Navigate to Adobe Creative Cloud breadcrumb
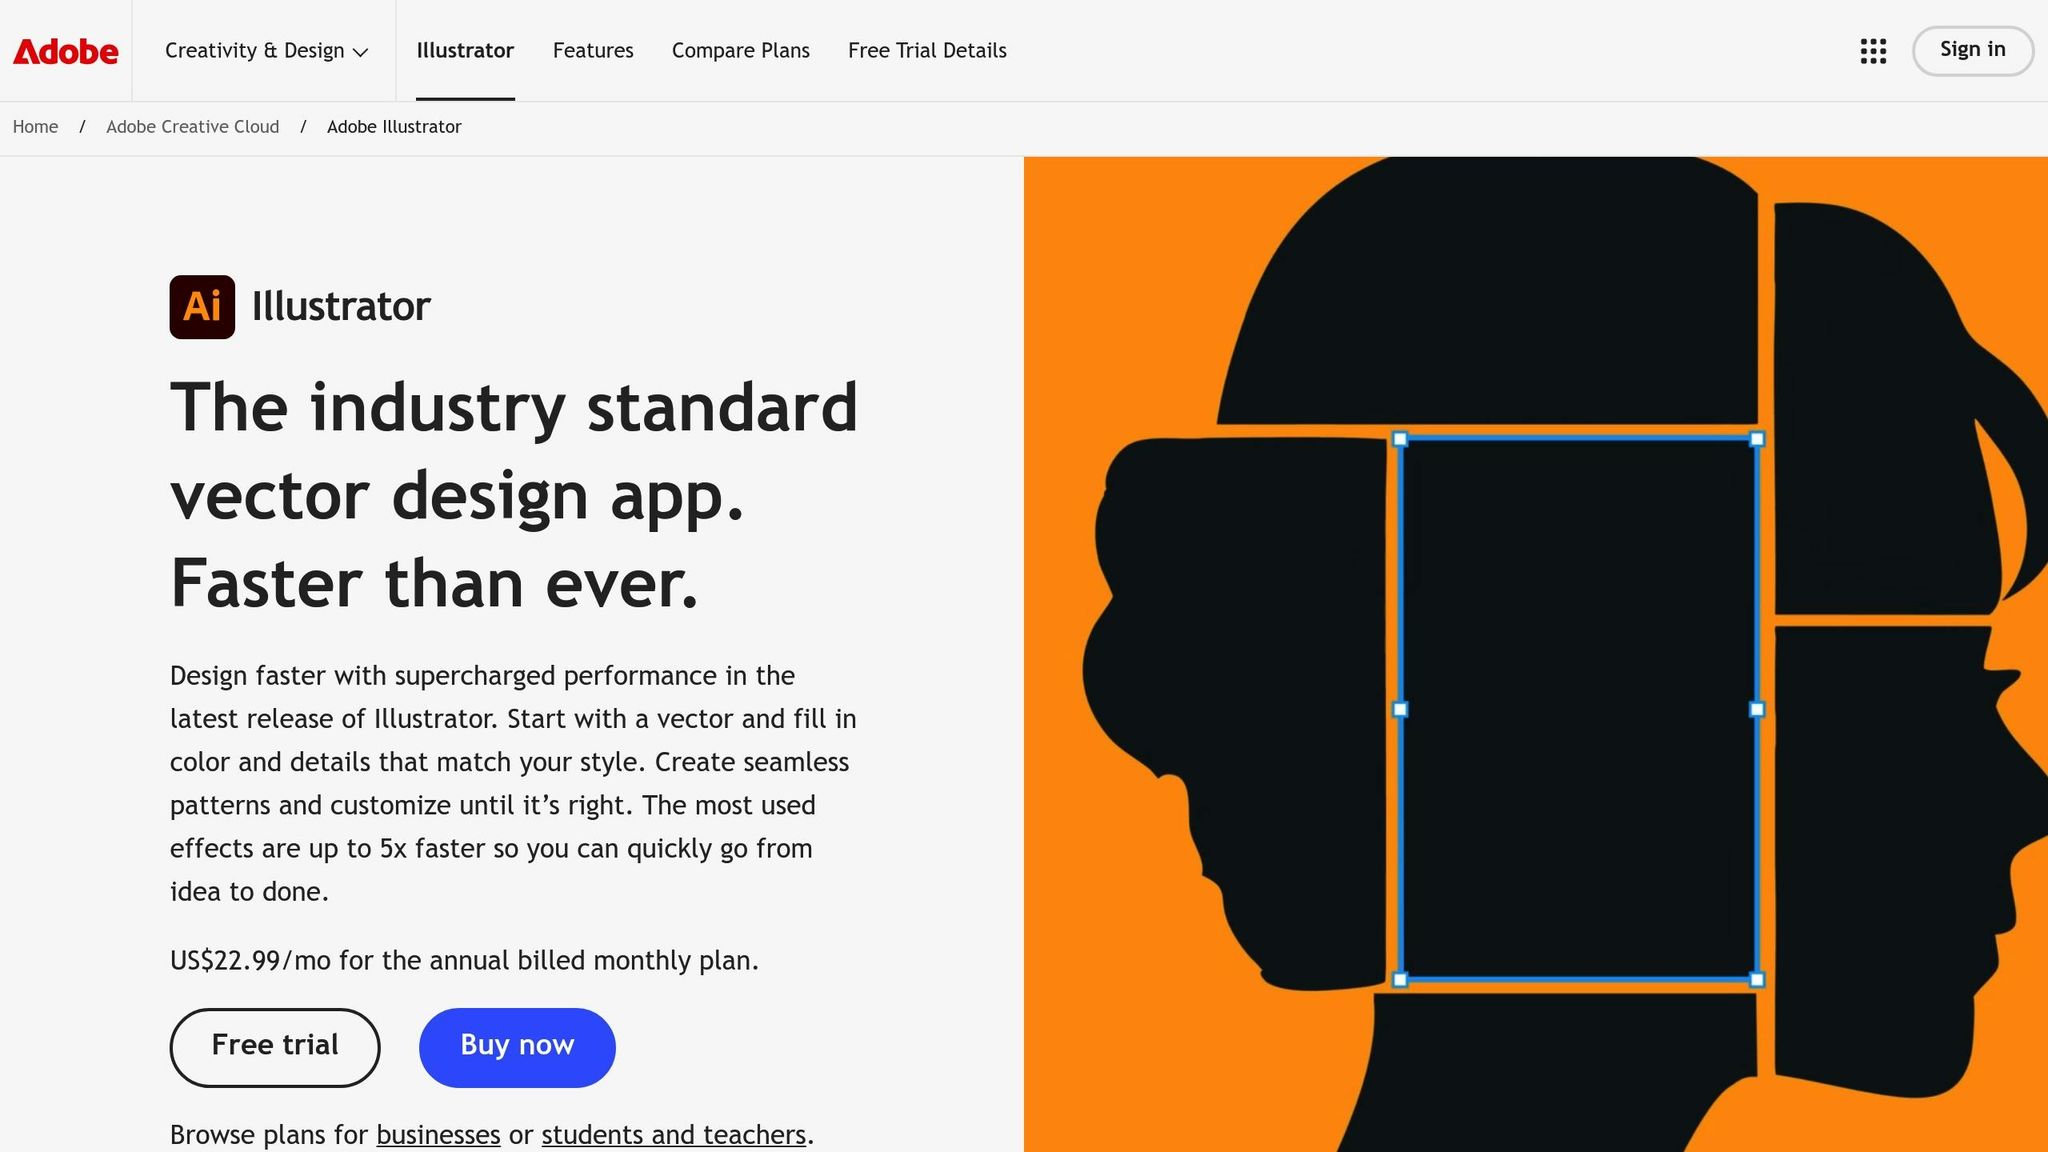2048x1152 pixels. pos(192,127)
